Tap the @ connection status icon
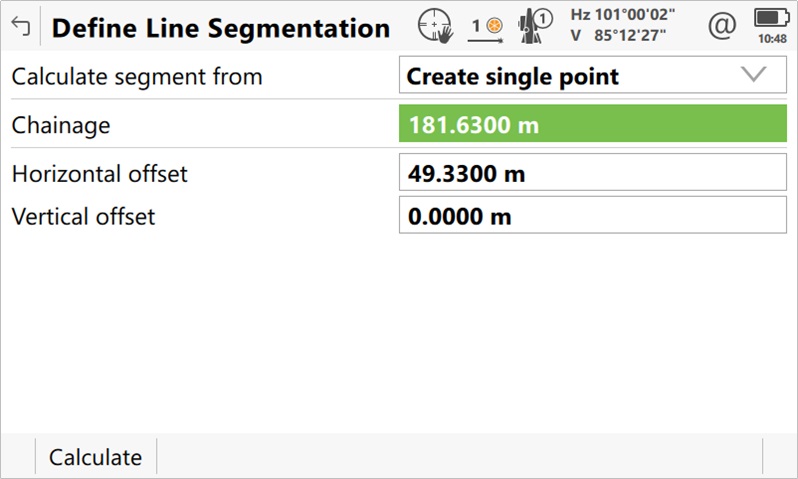Image resolution: width=798 pixels, height=479 pixels. pos(722,25)
